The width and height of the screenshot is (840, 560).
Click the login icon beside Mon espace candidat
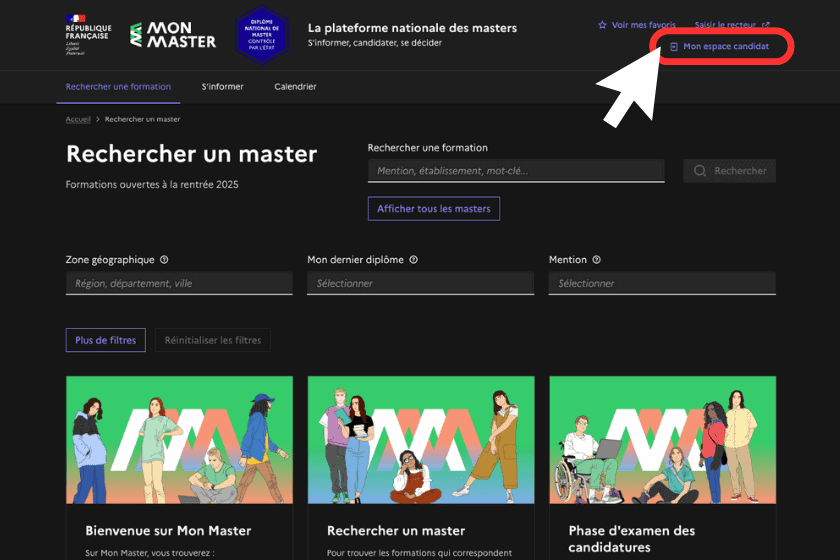674,47
